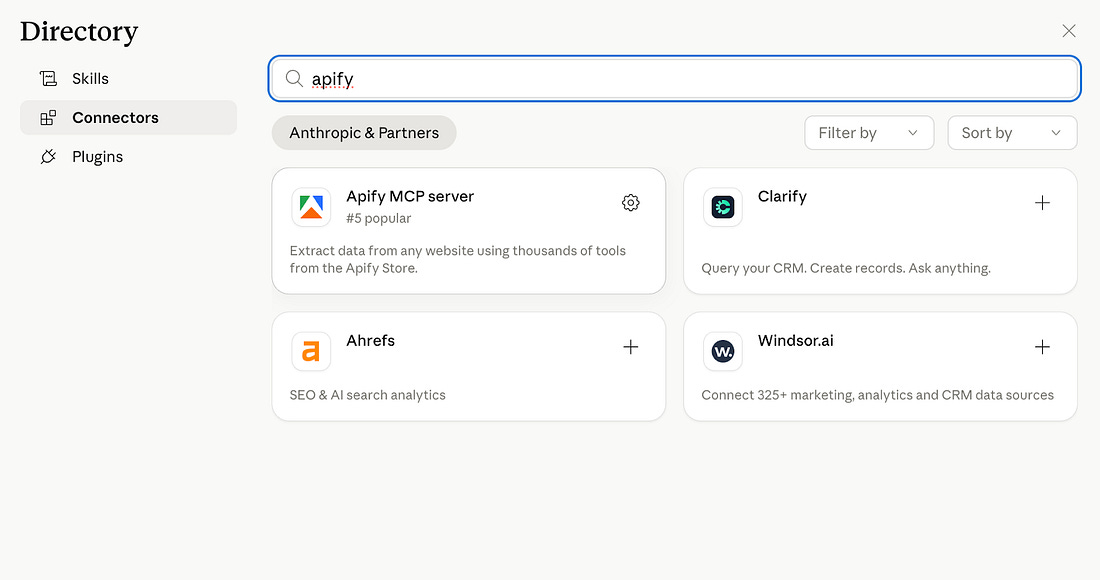Expand the Filter by chevron arrow
Screen dimensions: 1100x580
[x=913, y=132]
